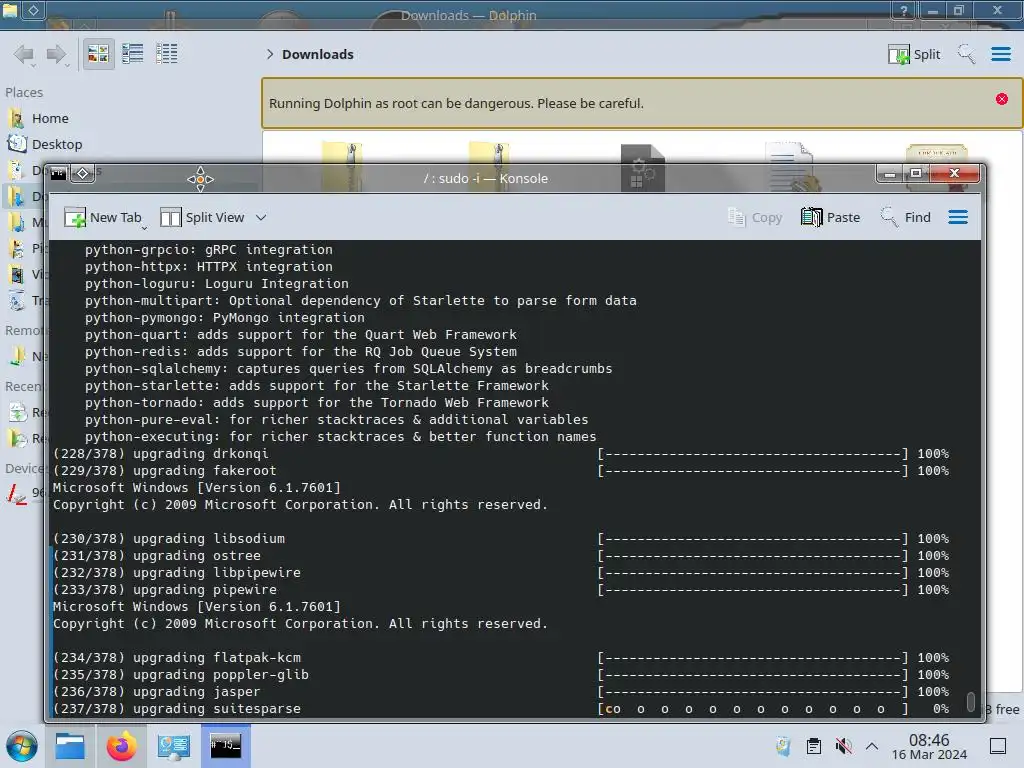Go forward in Dolphin navigation
Screen dimensions: 1024x768
57,54
